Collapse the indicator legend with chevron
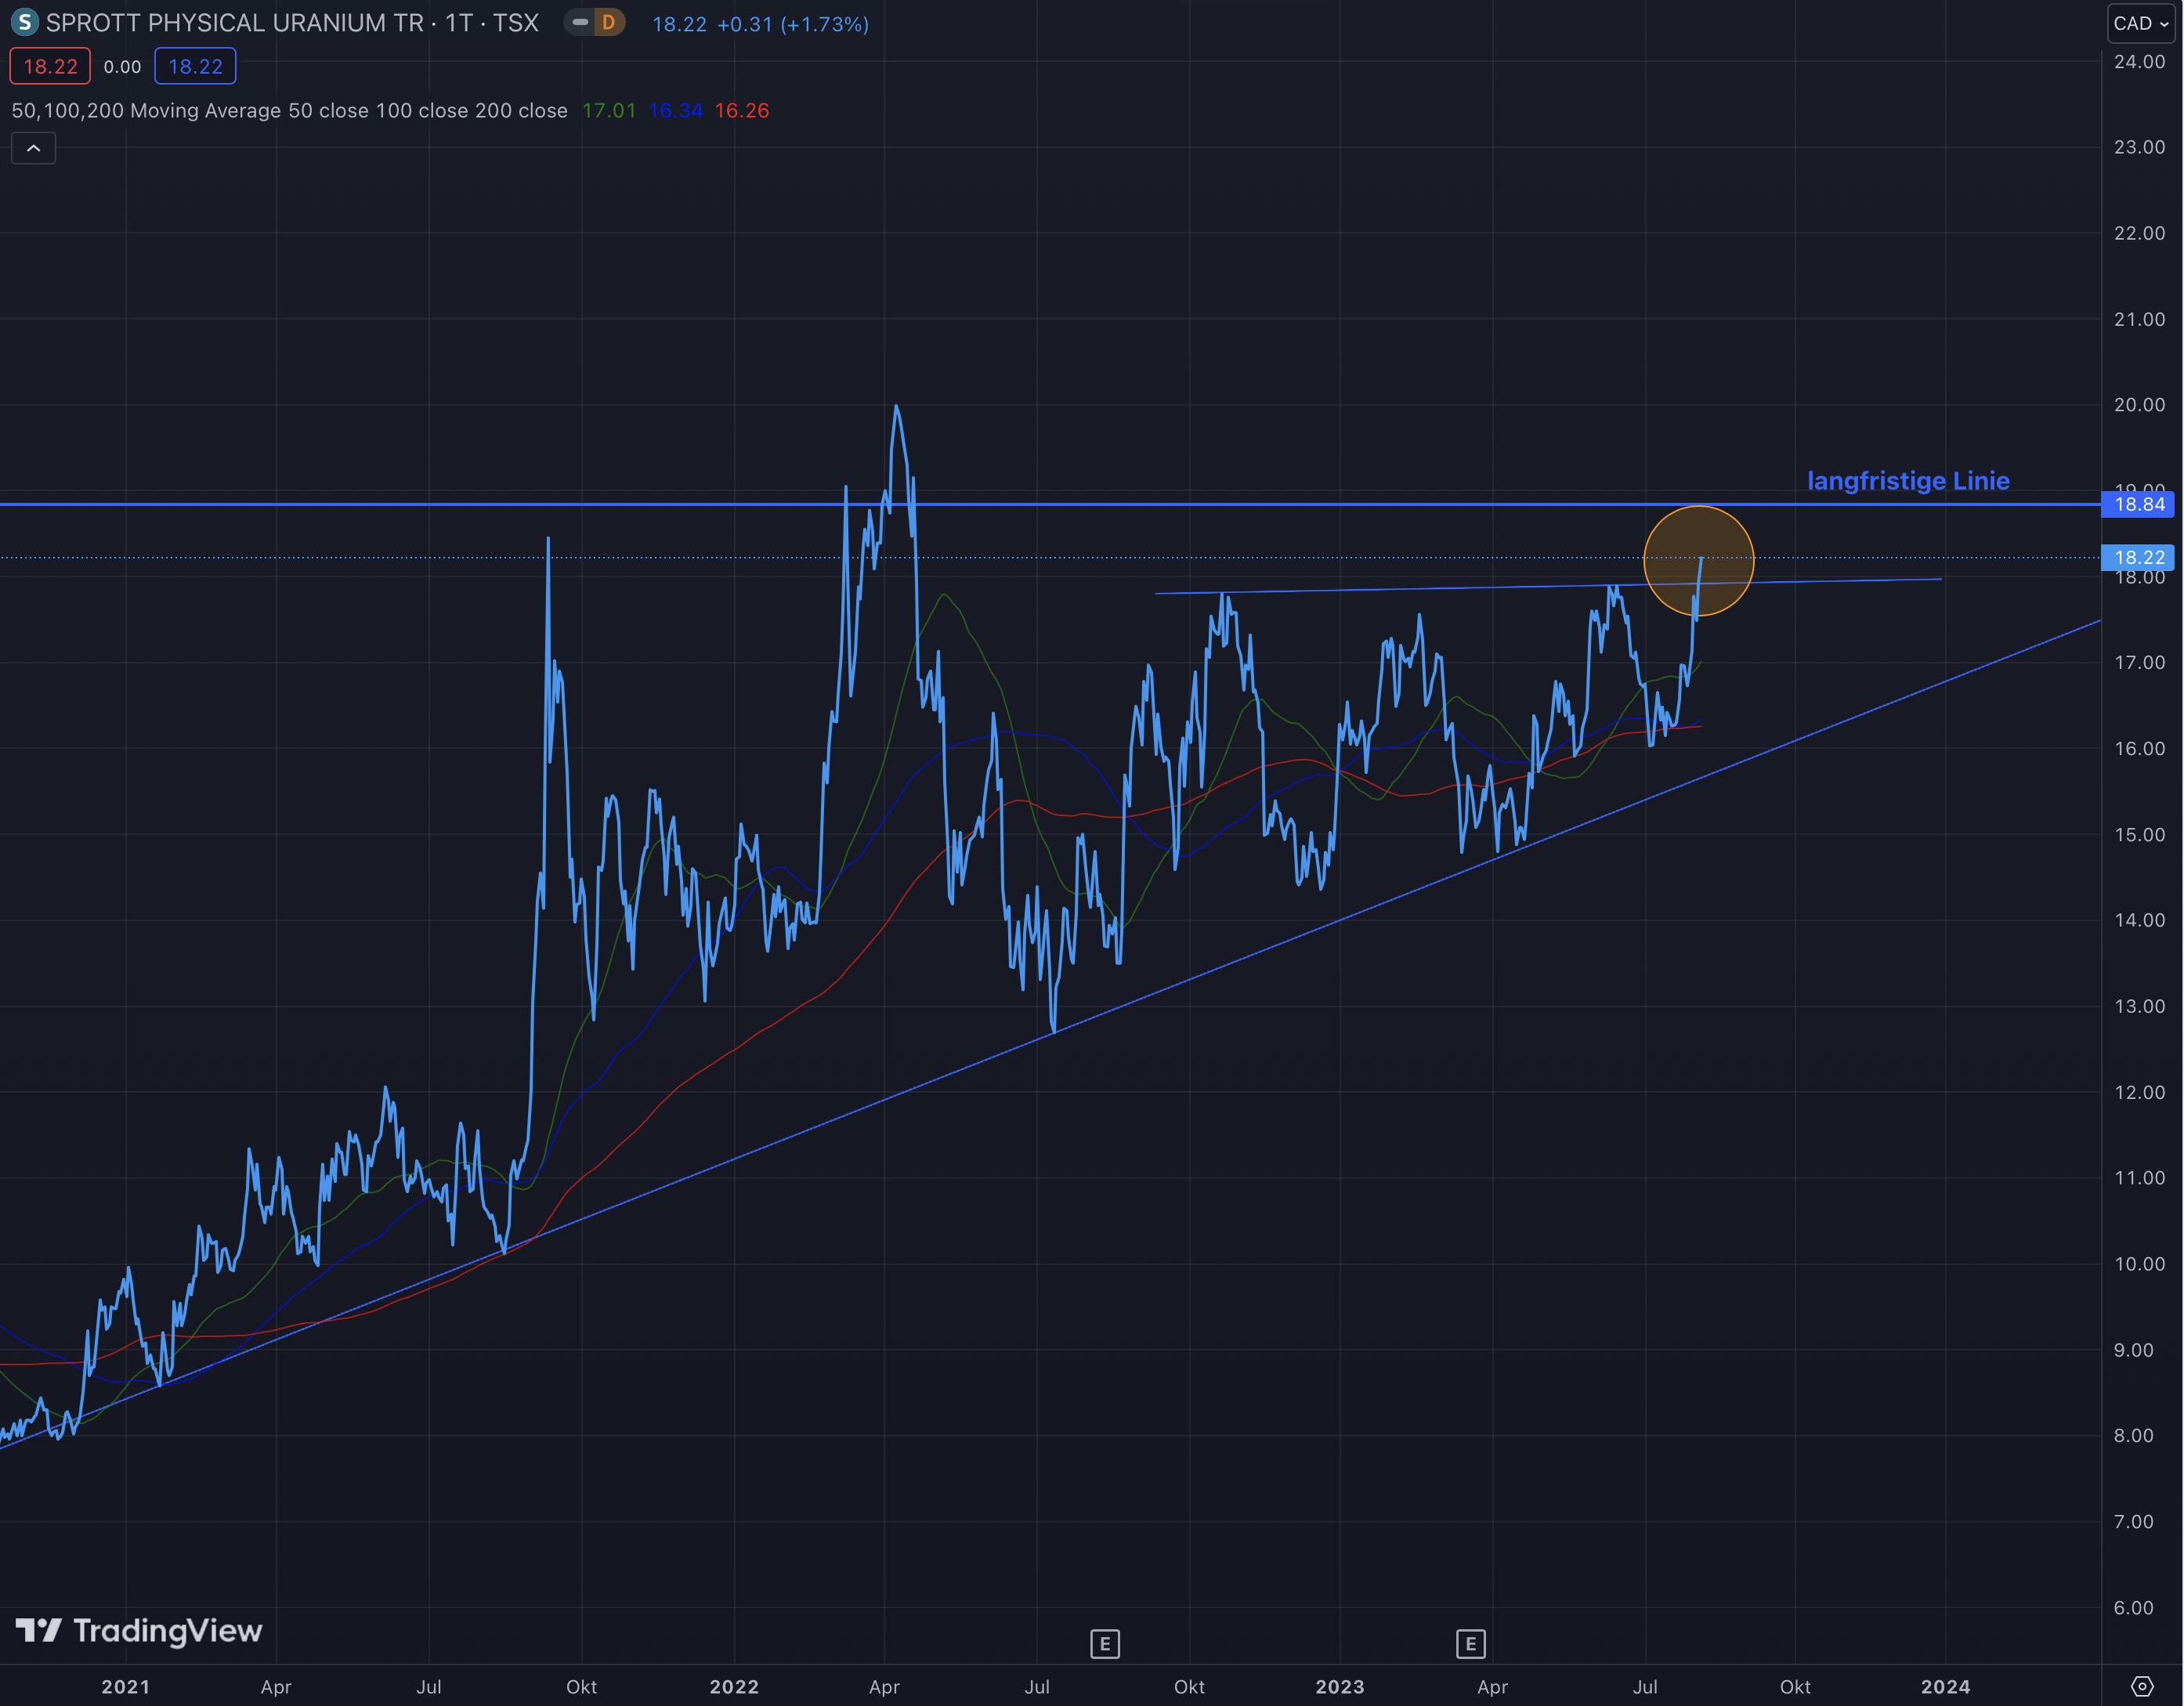The height and width of the screenshot is (1706, 2184). (x=33, y=149)
